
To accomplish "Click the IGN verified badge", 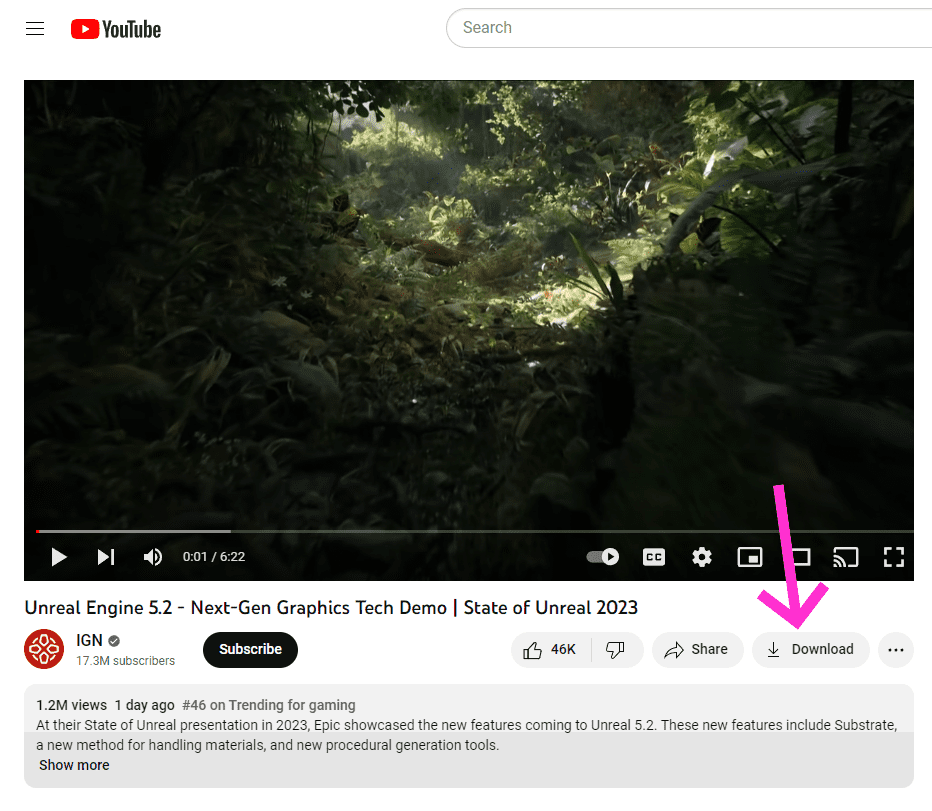I will [x=114, y=641].
